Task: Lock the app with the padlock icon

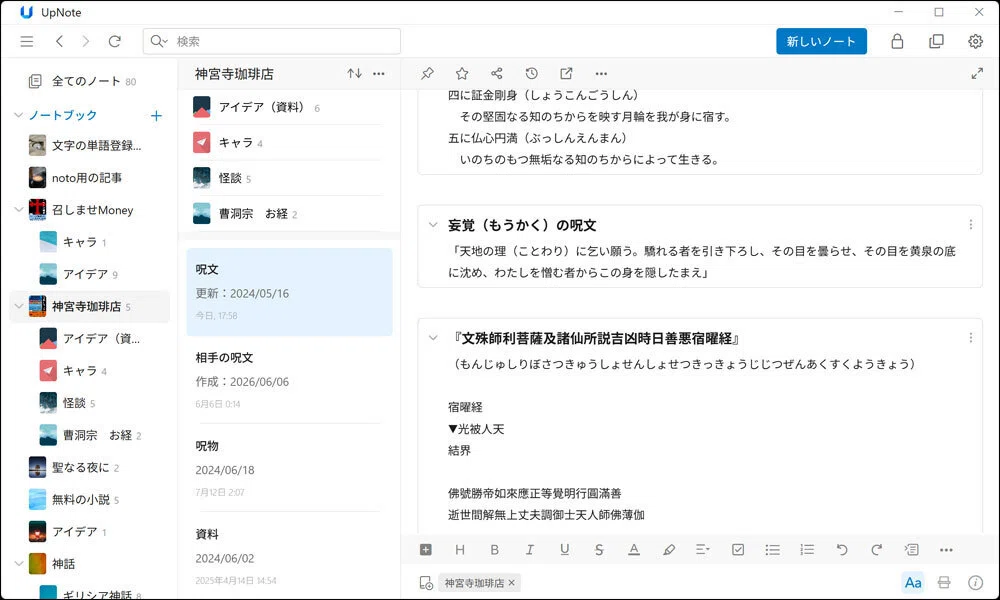Action: pyautogui.click(x=897, y=41)
